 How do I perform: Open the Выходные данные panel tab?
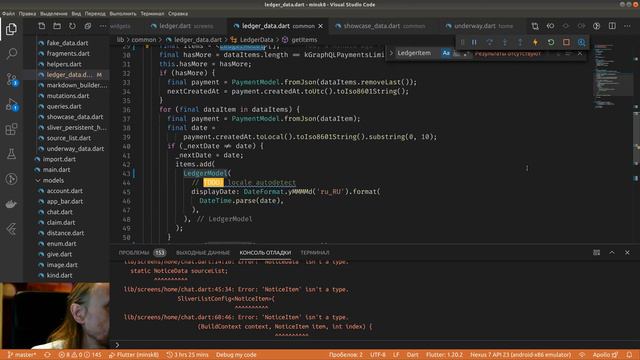pyautogui.click(x=203, y=253)
